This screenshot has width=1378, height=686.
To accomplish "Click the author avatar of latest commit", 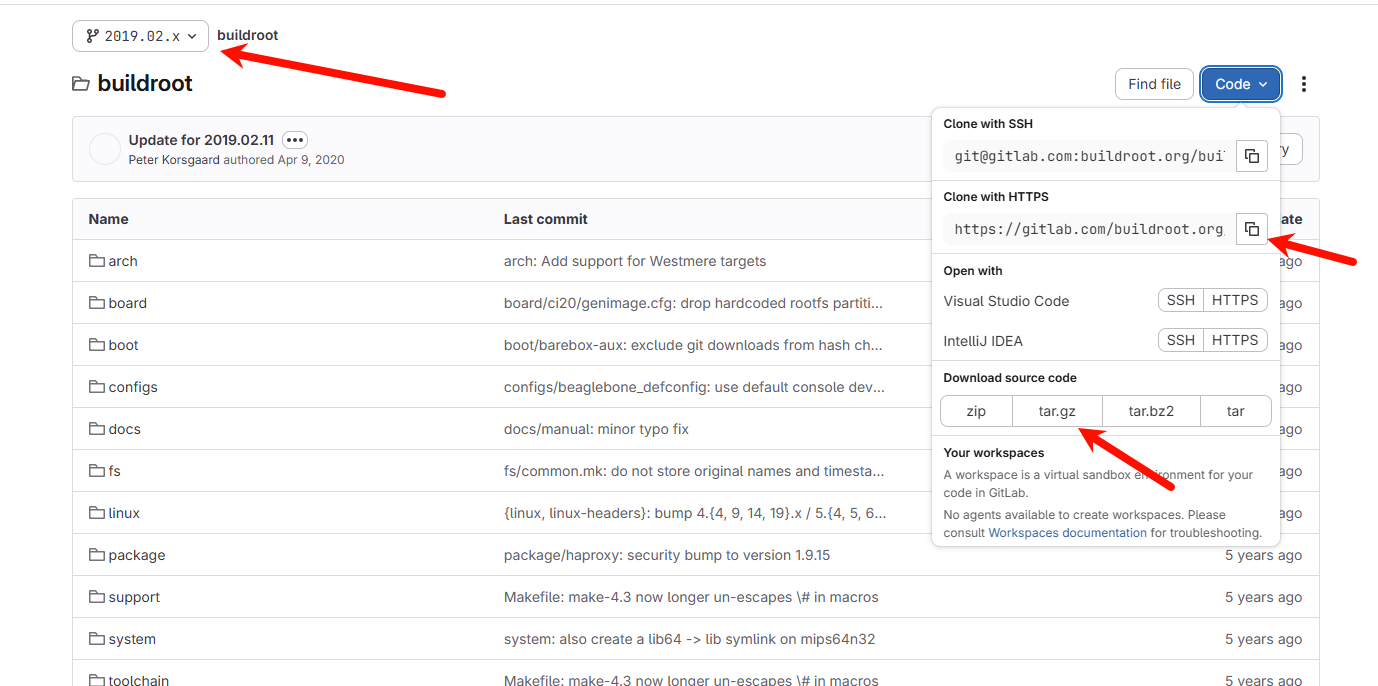I will (105, 149).
